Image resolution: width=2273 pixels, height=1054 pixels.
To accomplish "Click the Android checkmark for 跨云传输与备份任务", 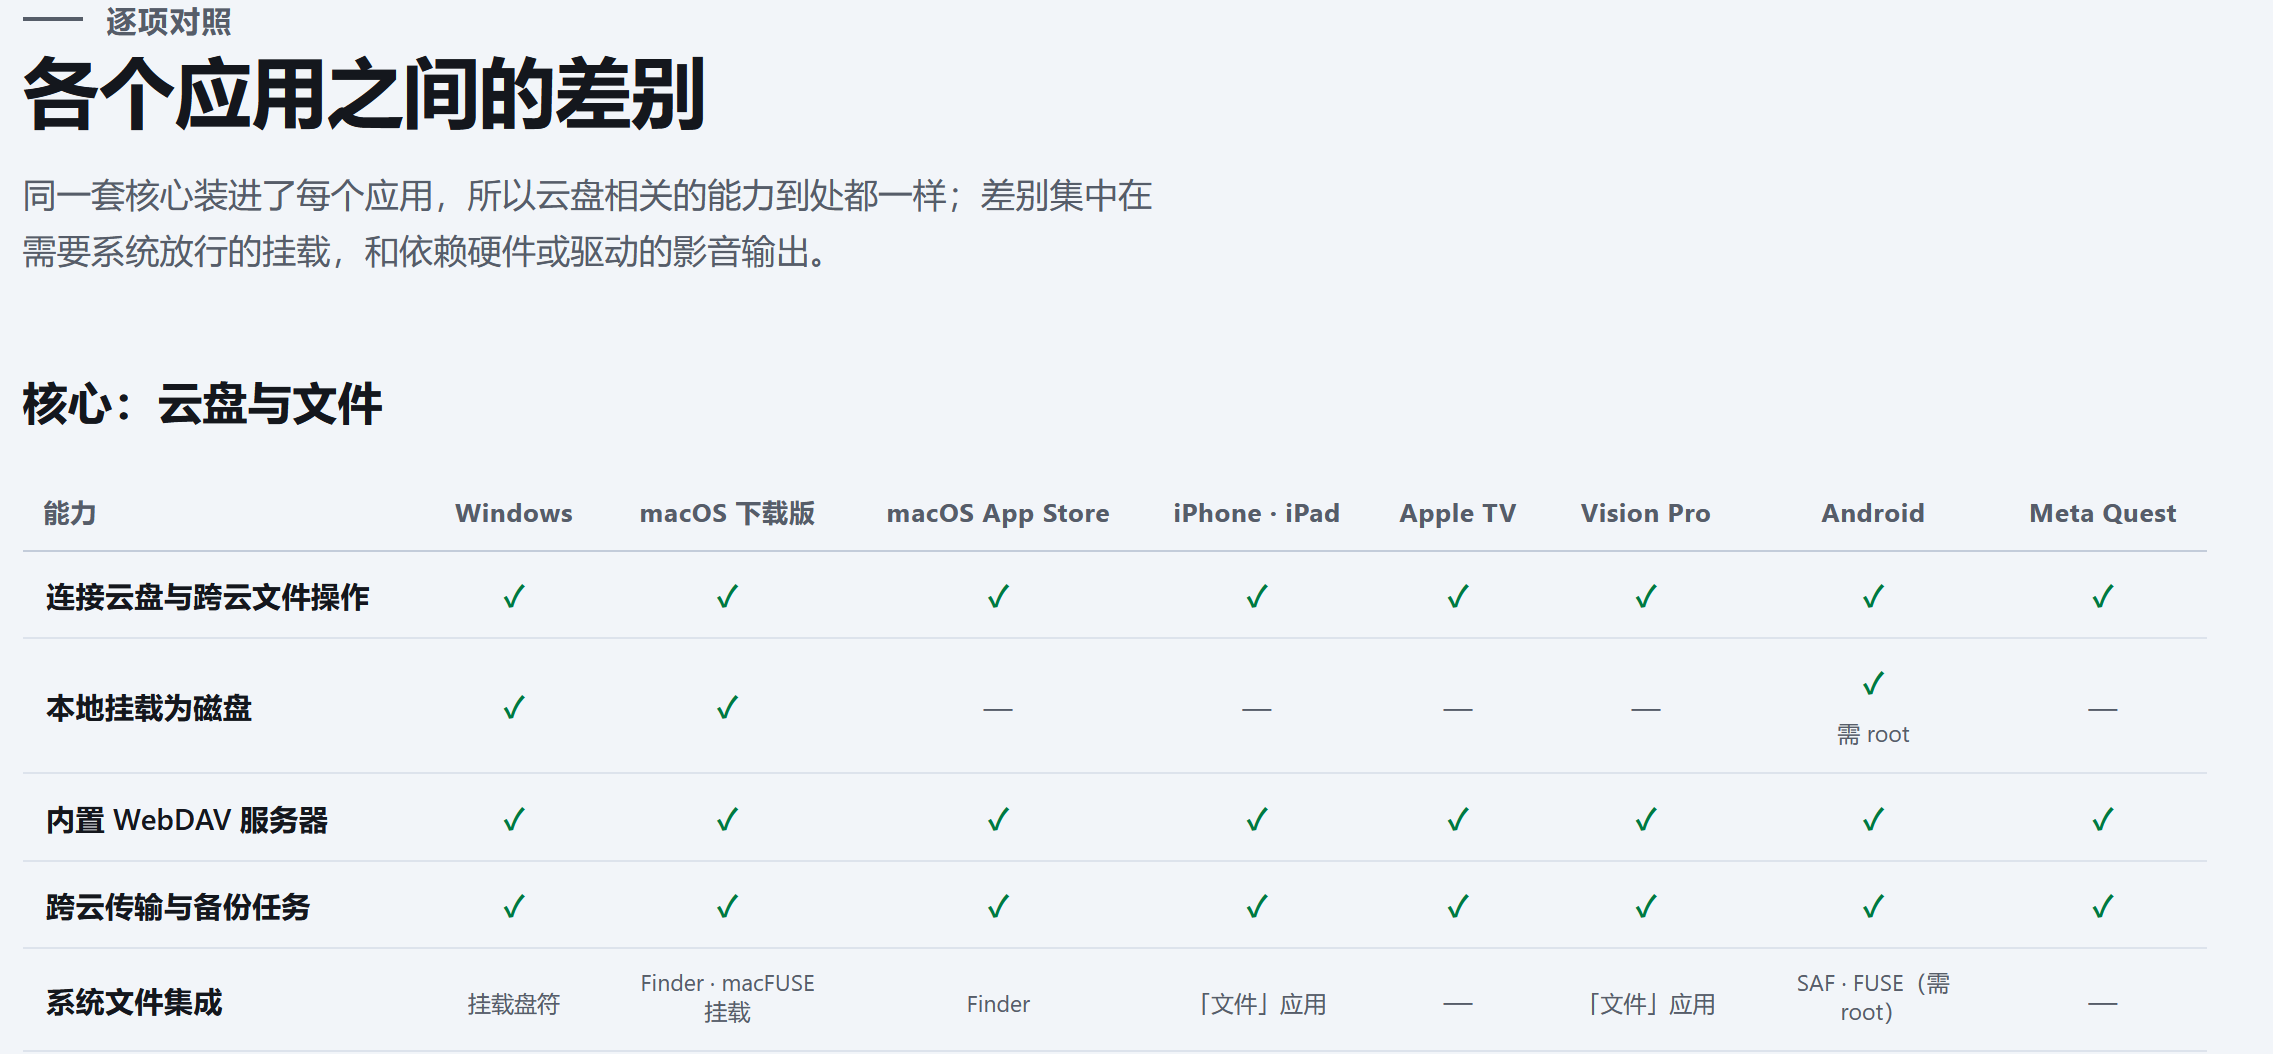I will (x=1873, y=907).
